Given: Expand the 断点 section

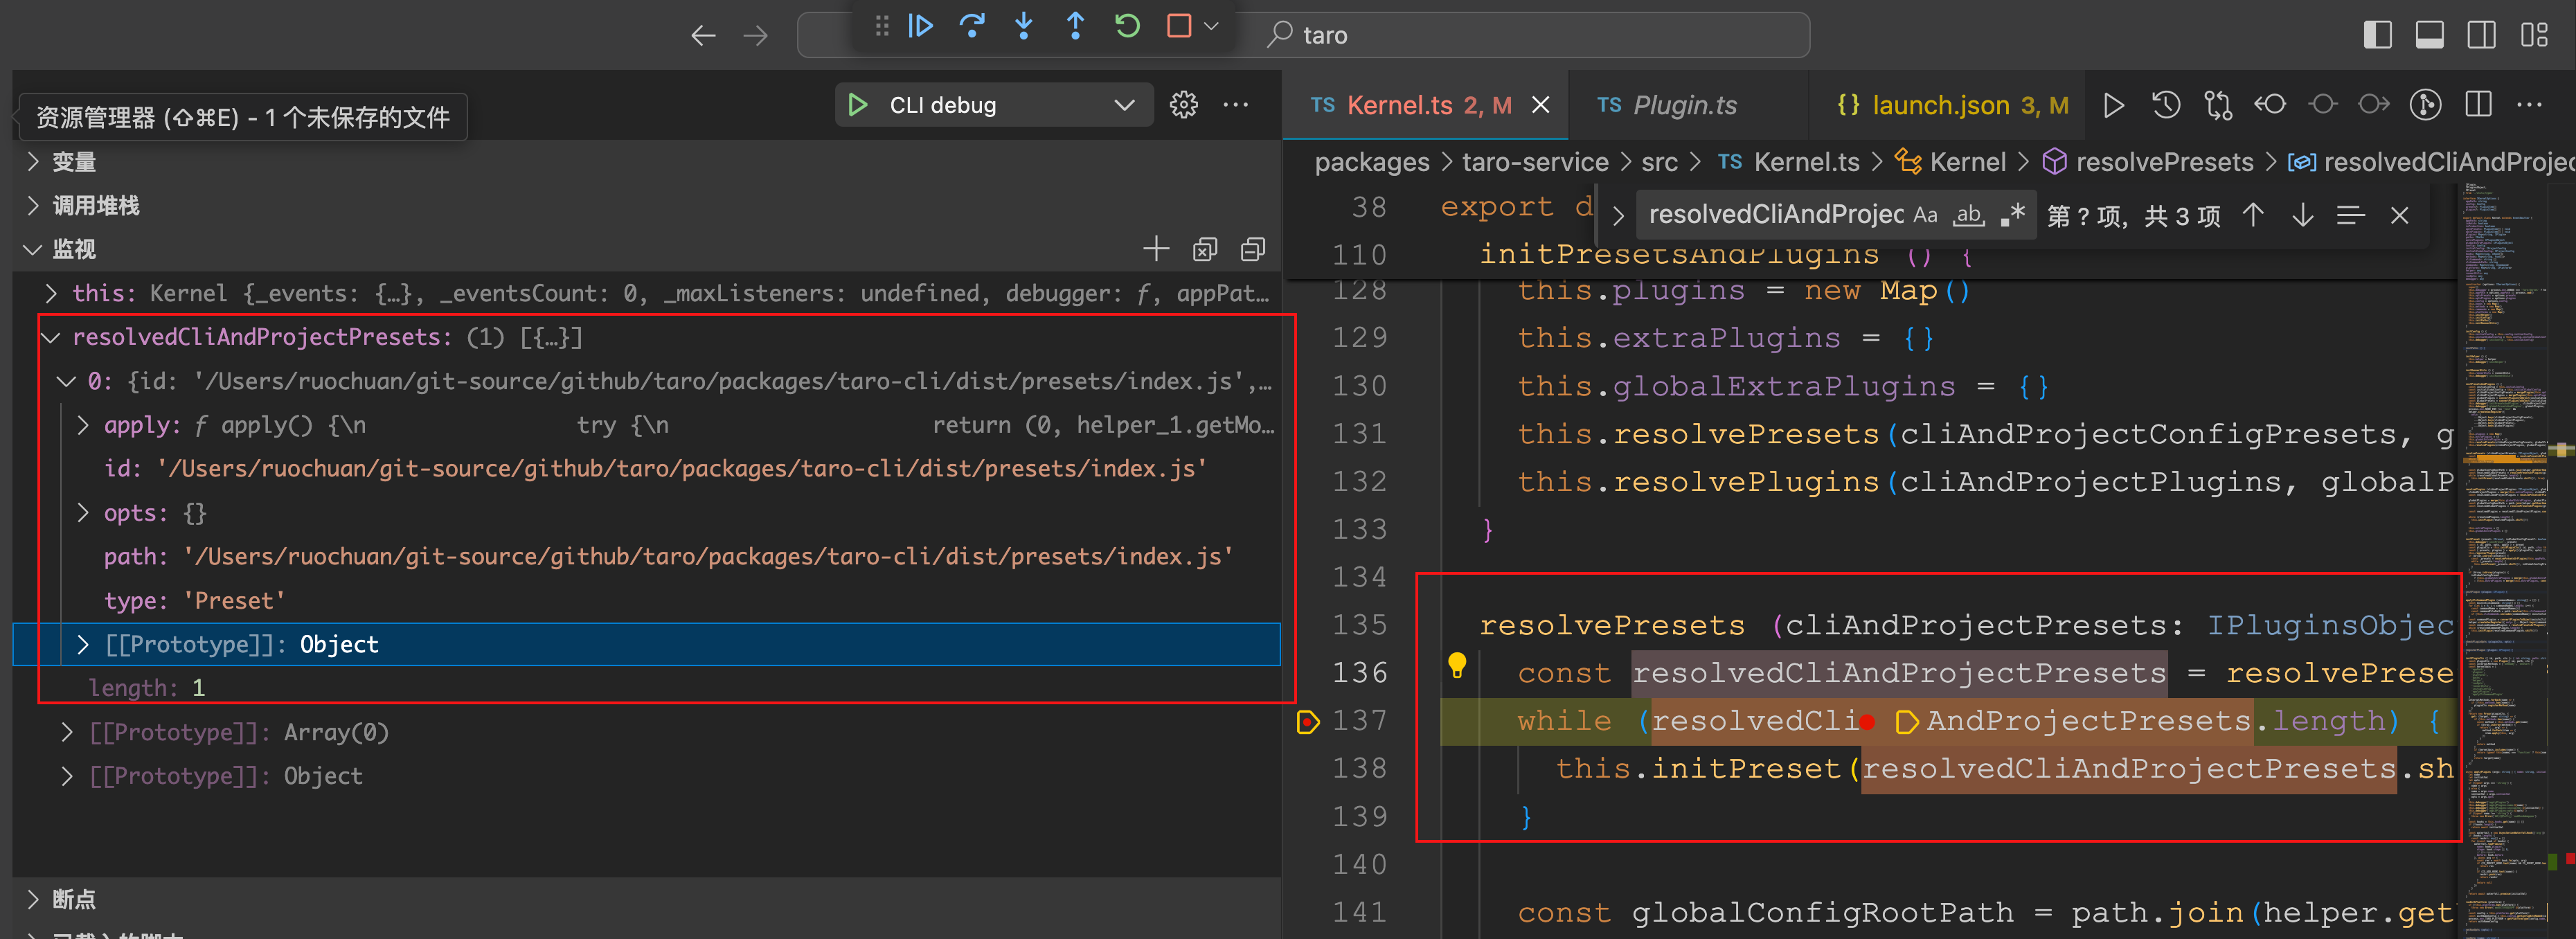Looking at the screenshot, I should click(33, 899).
